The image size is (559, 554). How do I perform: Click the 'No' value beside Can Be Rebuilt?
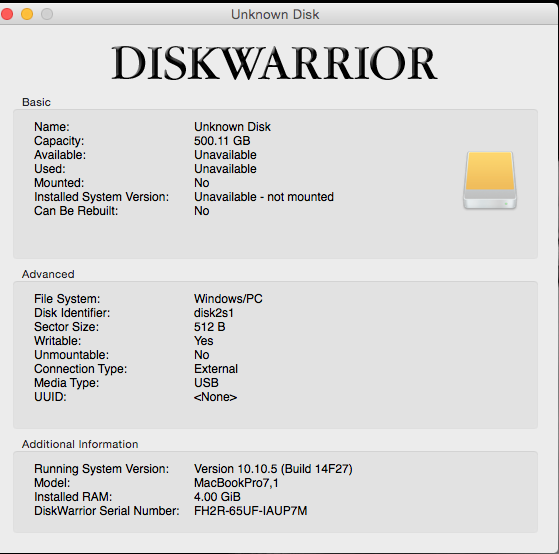coord(201,211)
